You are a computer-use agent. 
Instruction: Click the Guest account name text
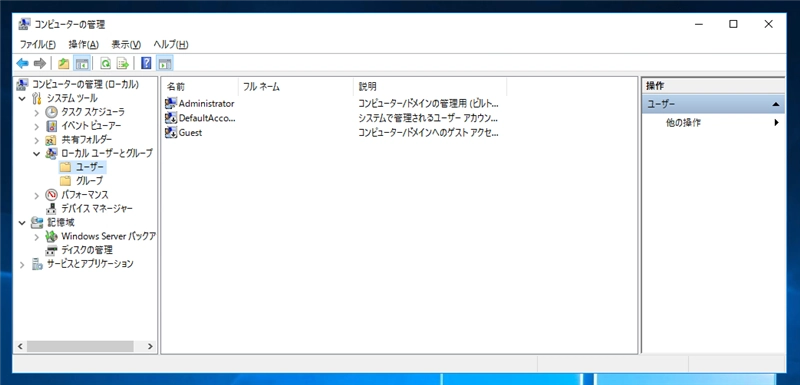(x=190, y=133)
